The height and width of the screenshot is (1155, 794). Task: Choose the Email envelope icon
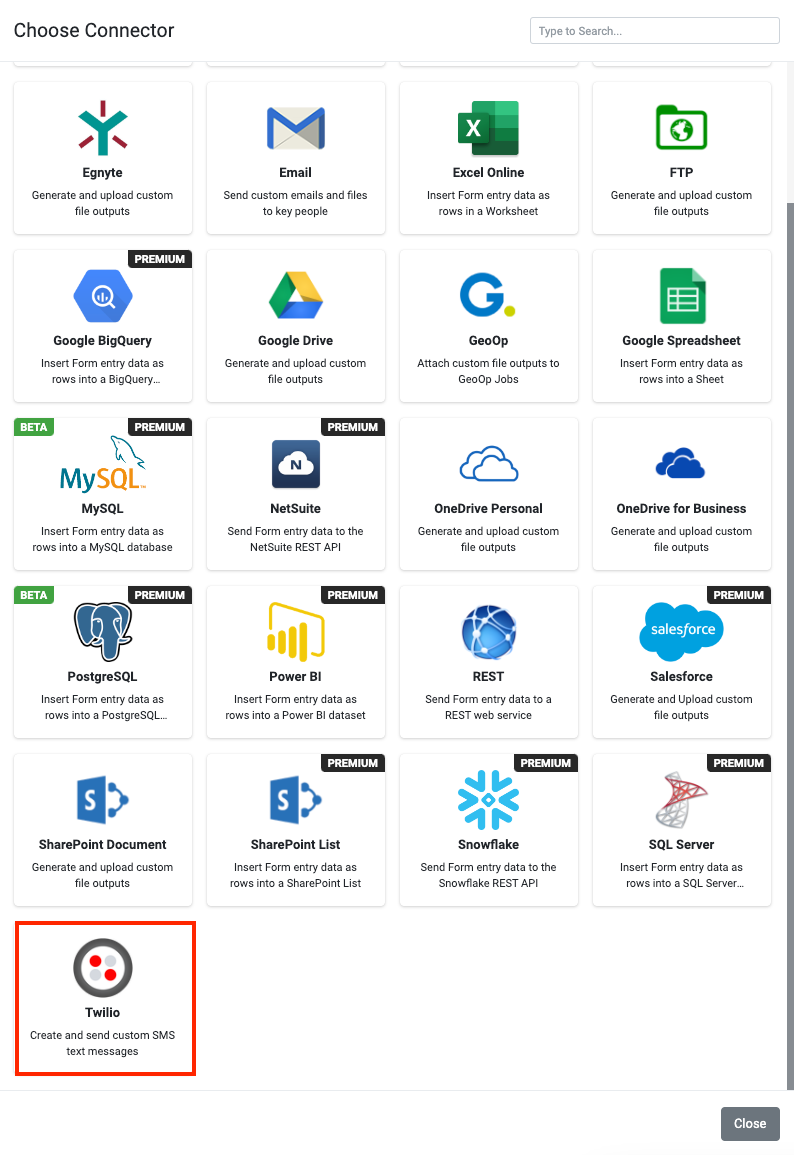[x=295, y=128]
